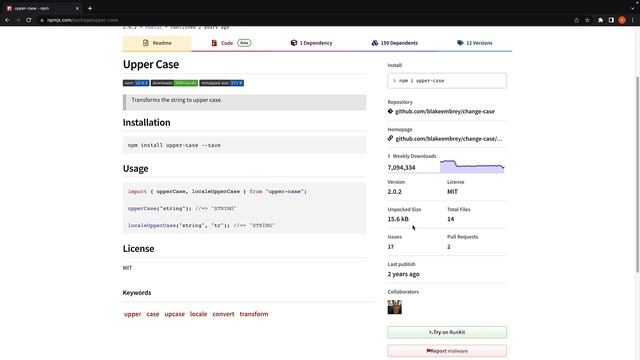Open the github.com/blakeembrey/change-case repository link
The width and height of the screenshot is (640, 360).
(x=444, y=111)
